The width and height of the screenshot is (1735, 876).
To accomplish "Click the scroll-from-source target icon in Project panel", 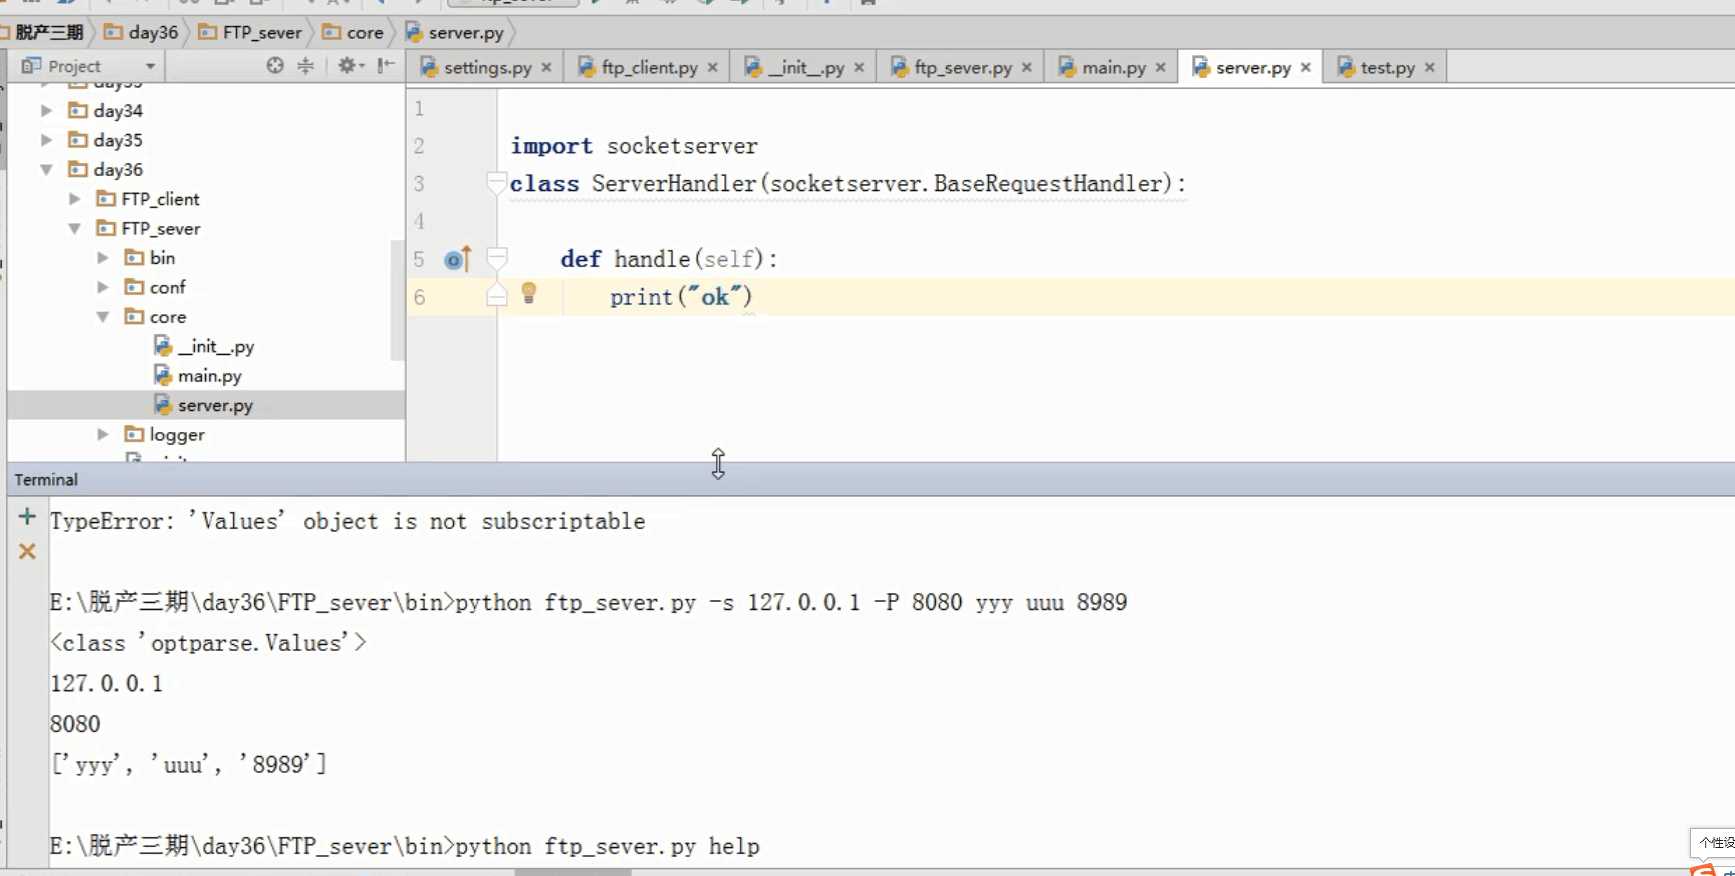I will coord(275,66).
